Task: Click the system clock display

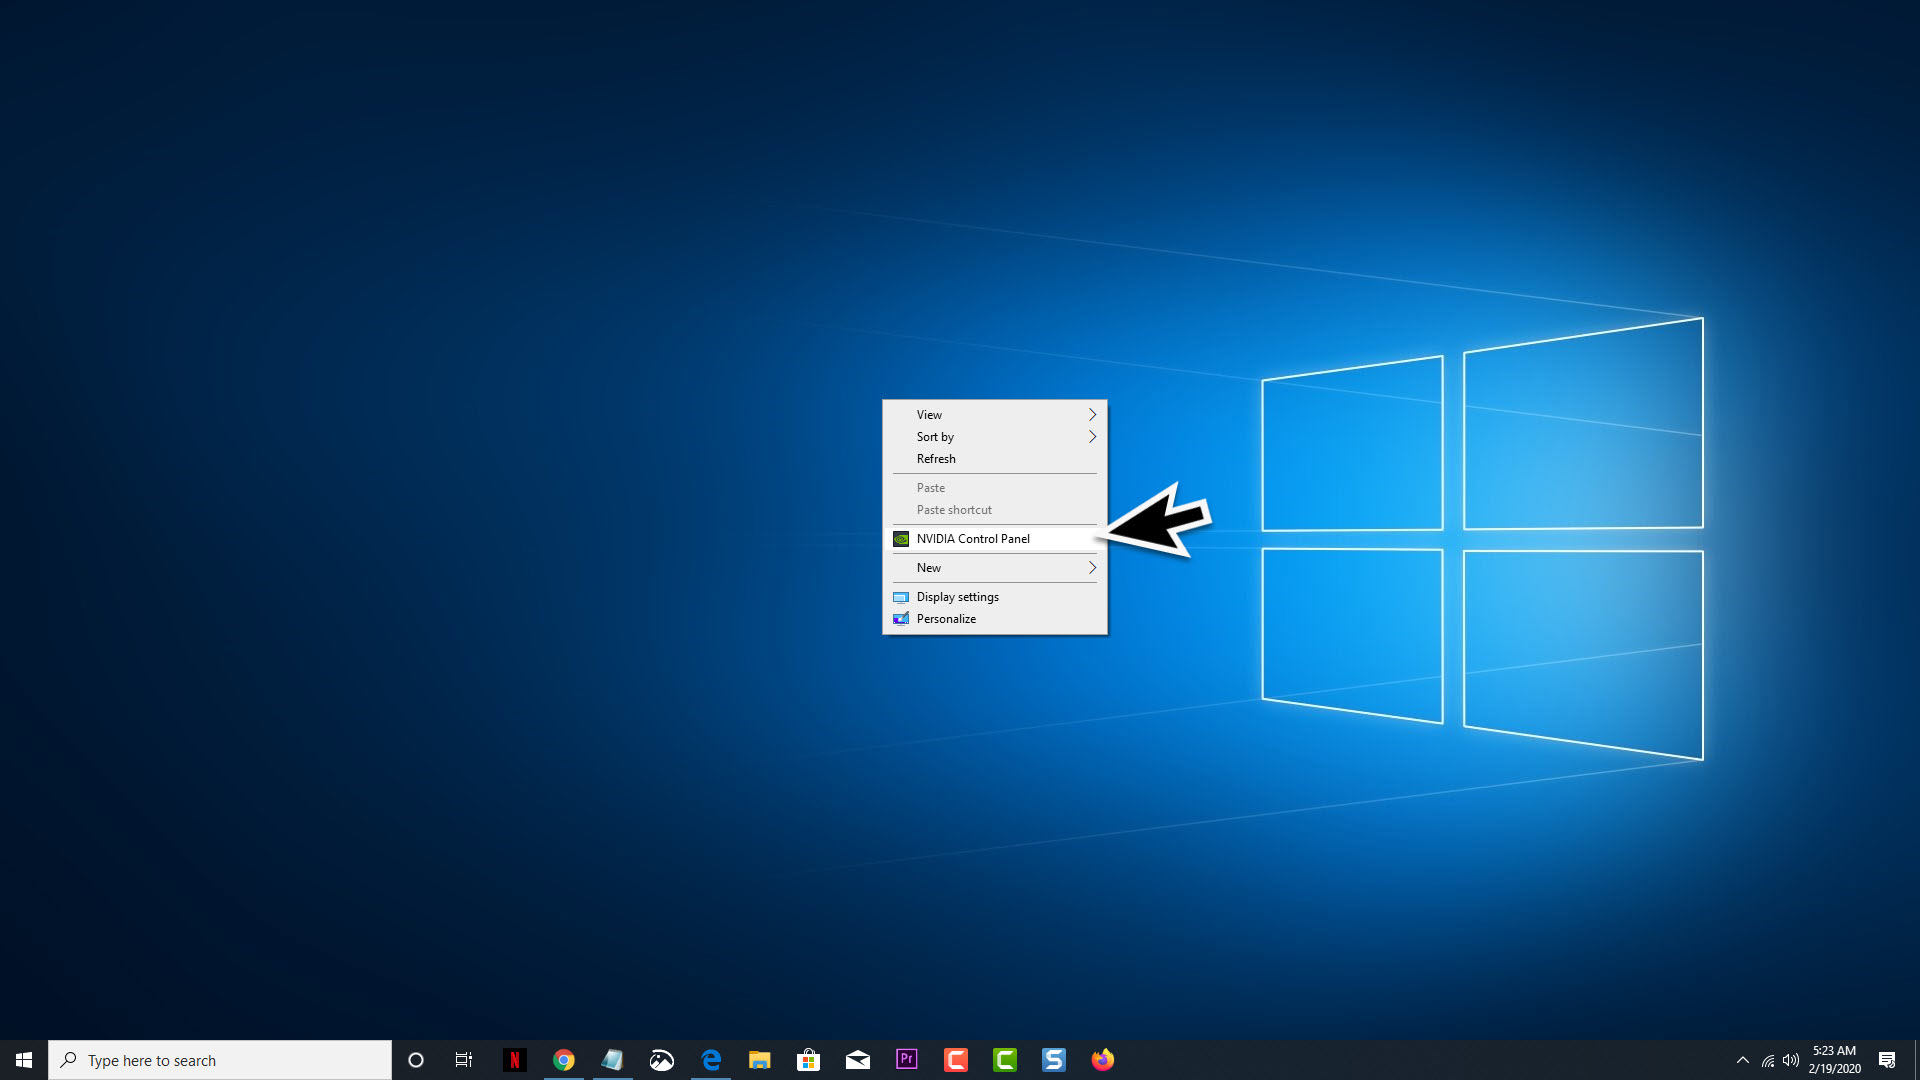Action: (x=1834, y=1059)
